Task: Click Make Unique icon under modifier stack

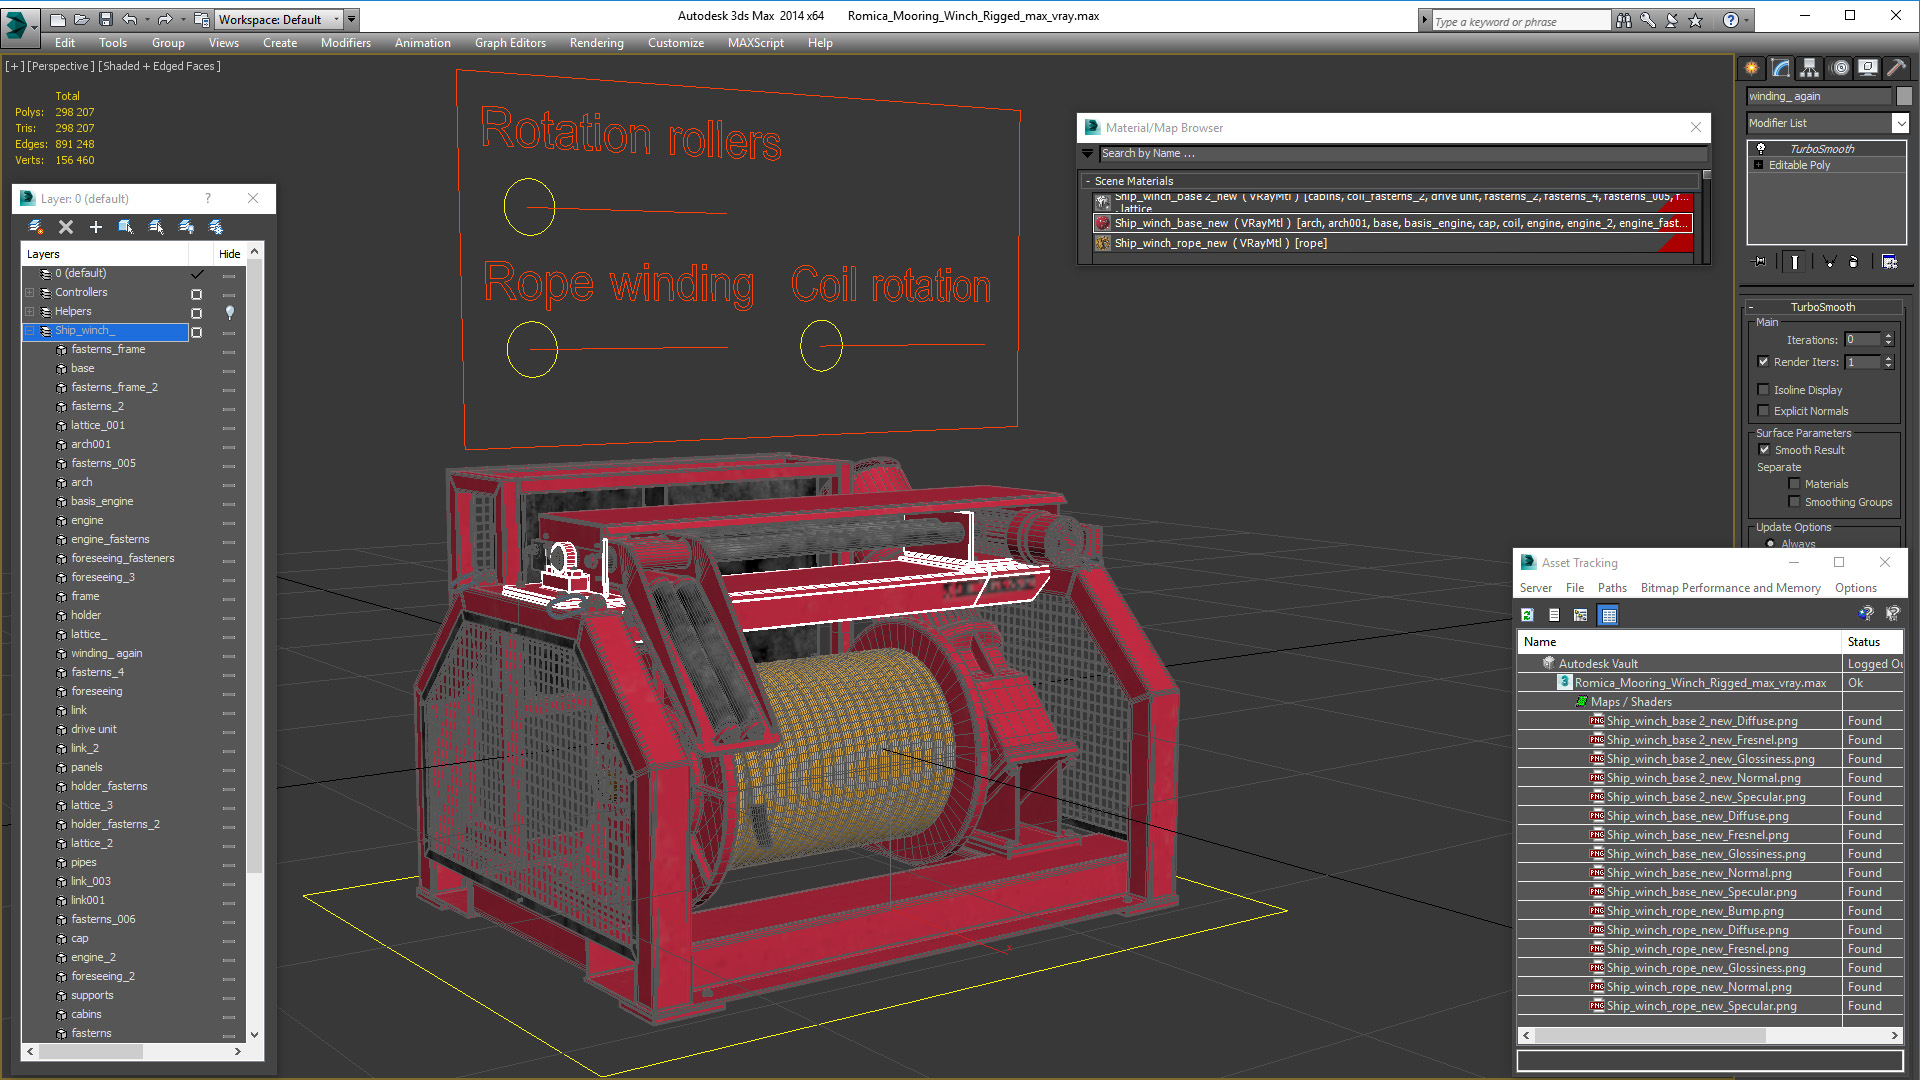Action: coord(1829,262)
